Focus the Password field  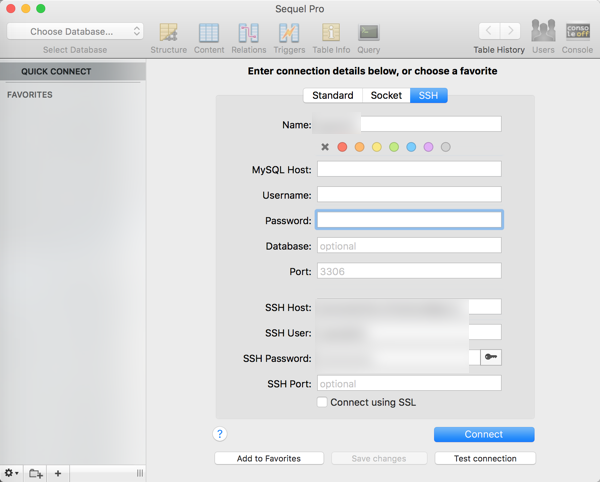(x=409, y=220)
